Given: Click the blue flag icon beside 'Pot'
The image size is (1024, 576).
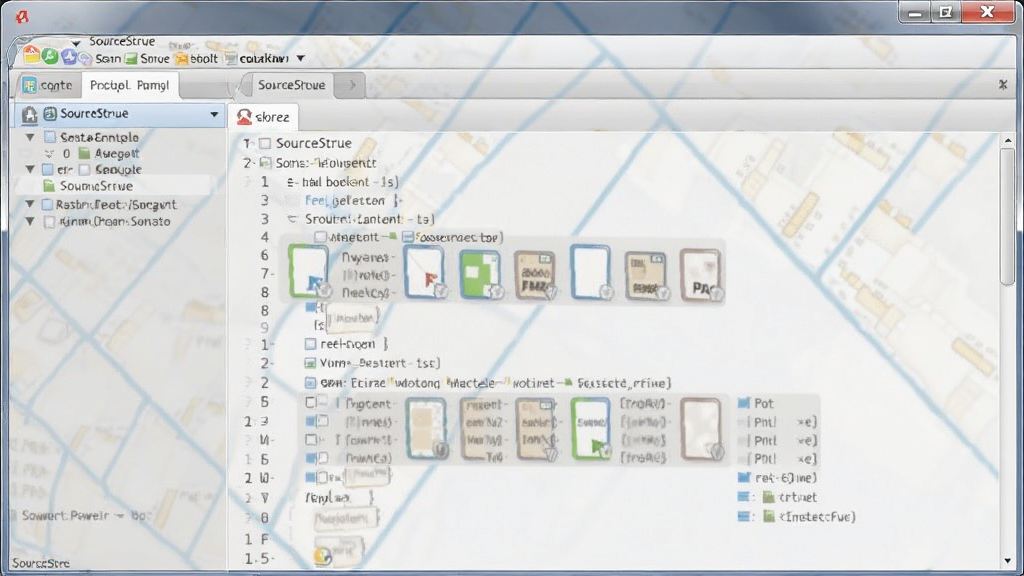Looking at the screenshot, I should click(x=743, y=404).
